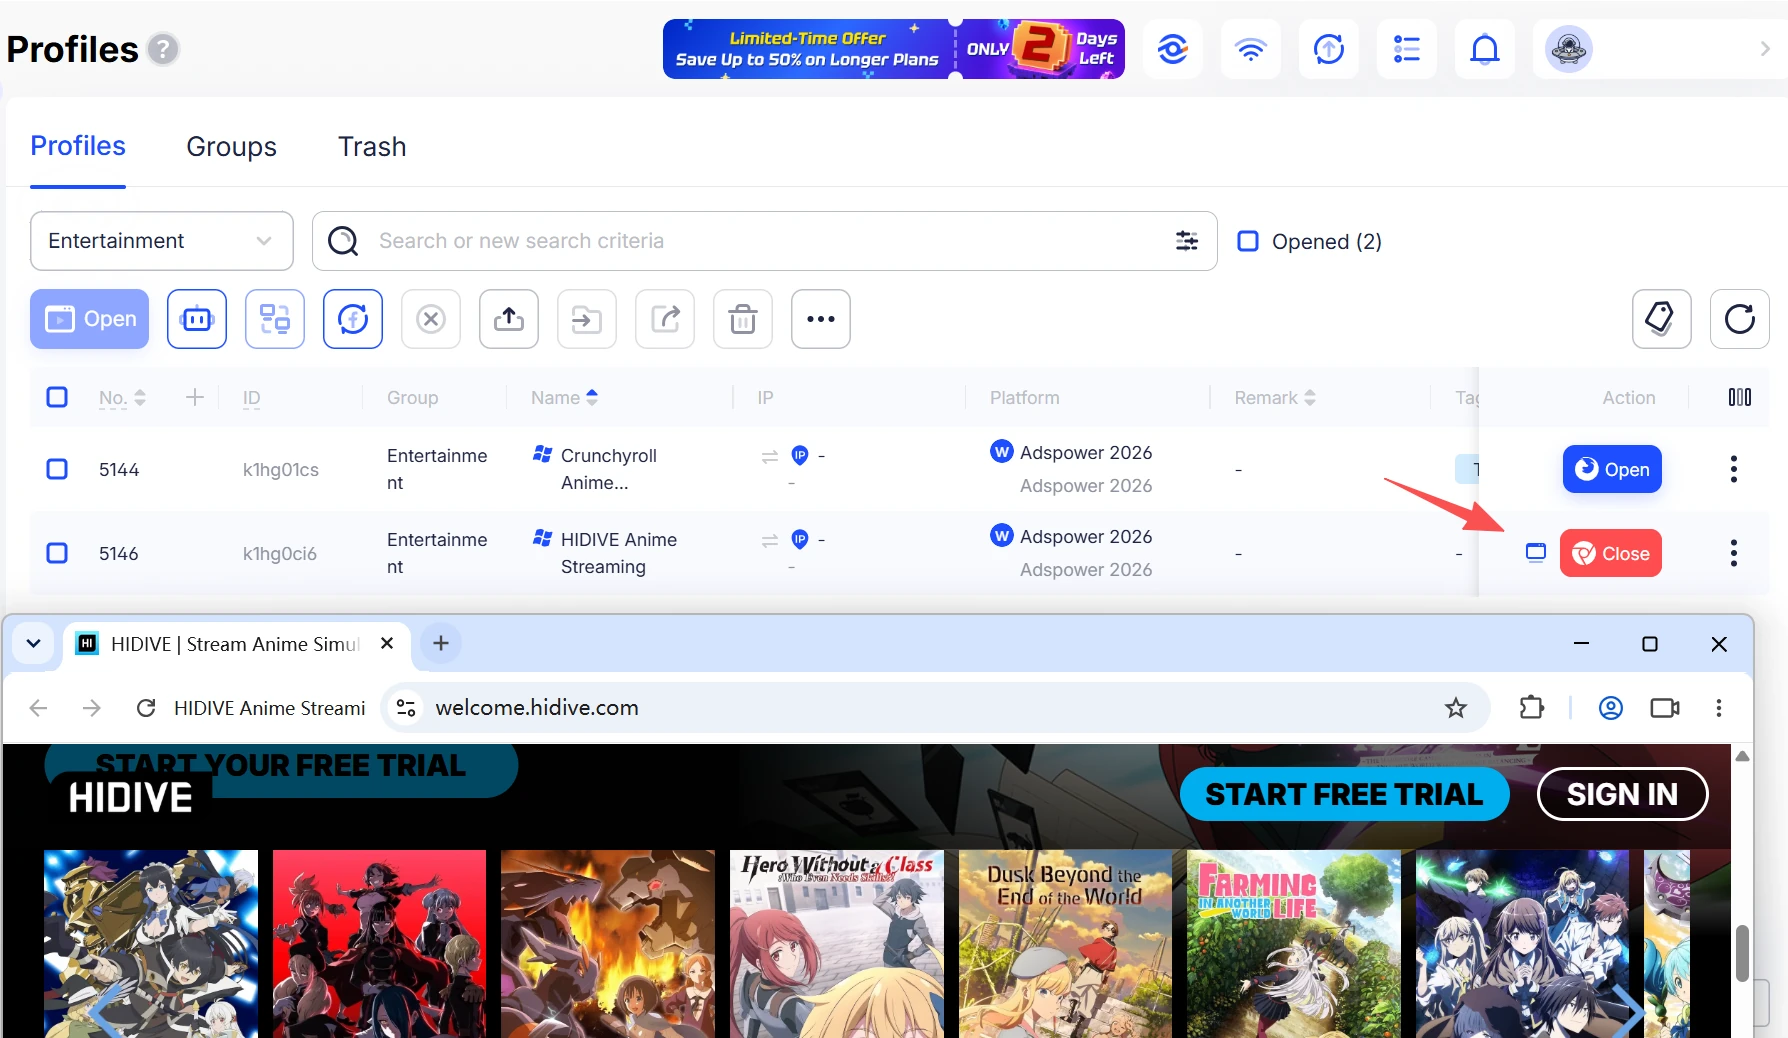
Task: Click the circled X toolbar icon
Action: tap(431, 319)
